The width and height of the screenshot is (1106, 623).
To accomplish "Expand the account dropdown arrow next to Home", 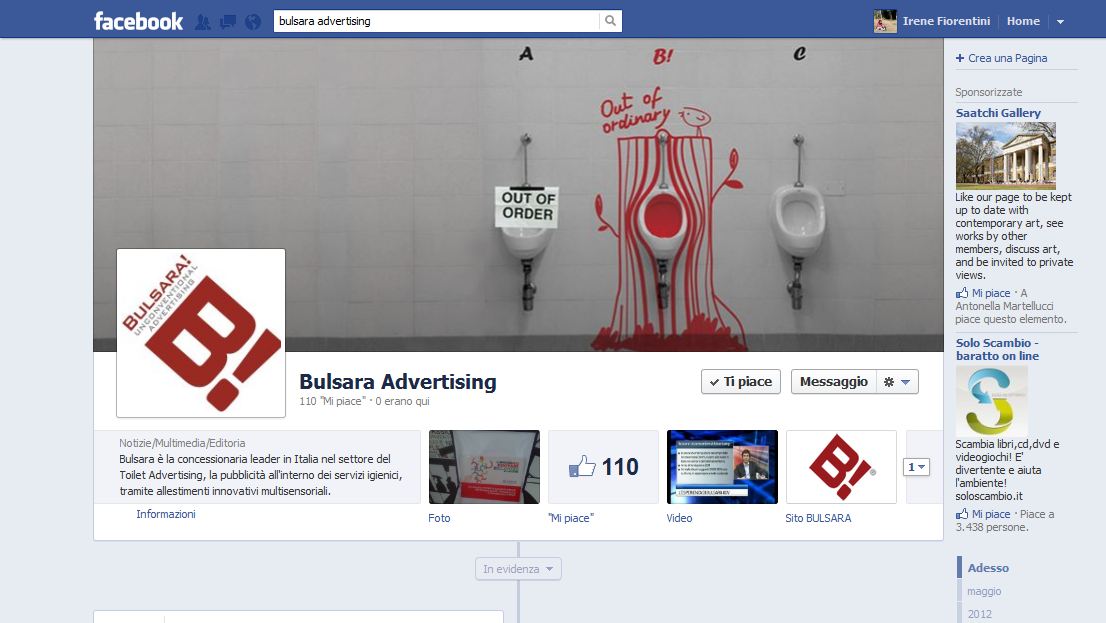I will [1061, 20].
